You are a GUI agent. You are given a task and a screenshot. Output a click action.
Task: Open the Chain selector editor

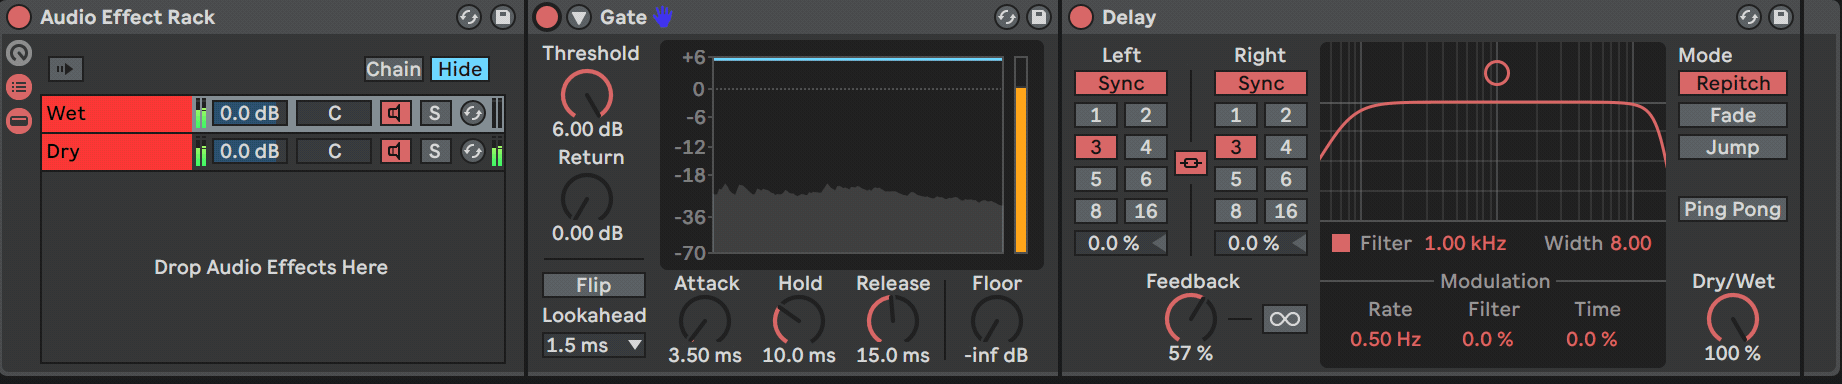[393, 69]
